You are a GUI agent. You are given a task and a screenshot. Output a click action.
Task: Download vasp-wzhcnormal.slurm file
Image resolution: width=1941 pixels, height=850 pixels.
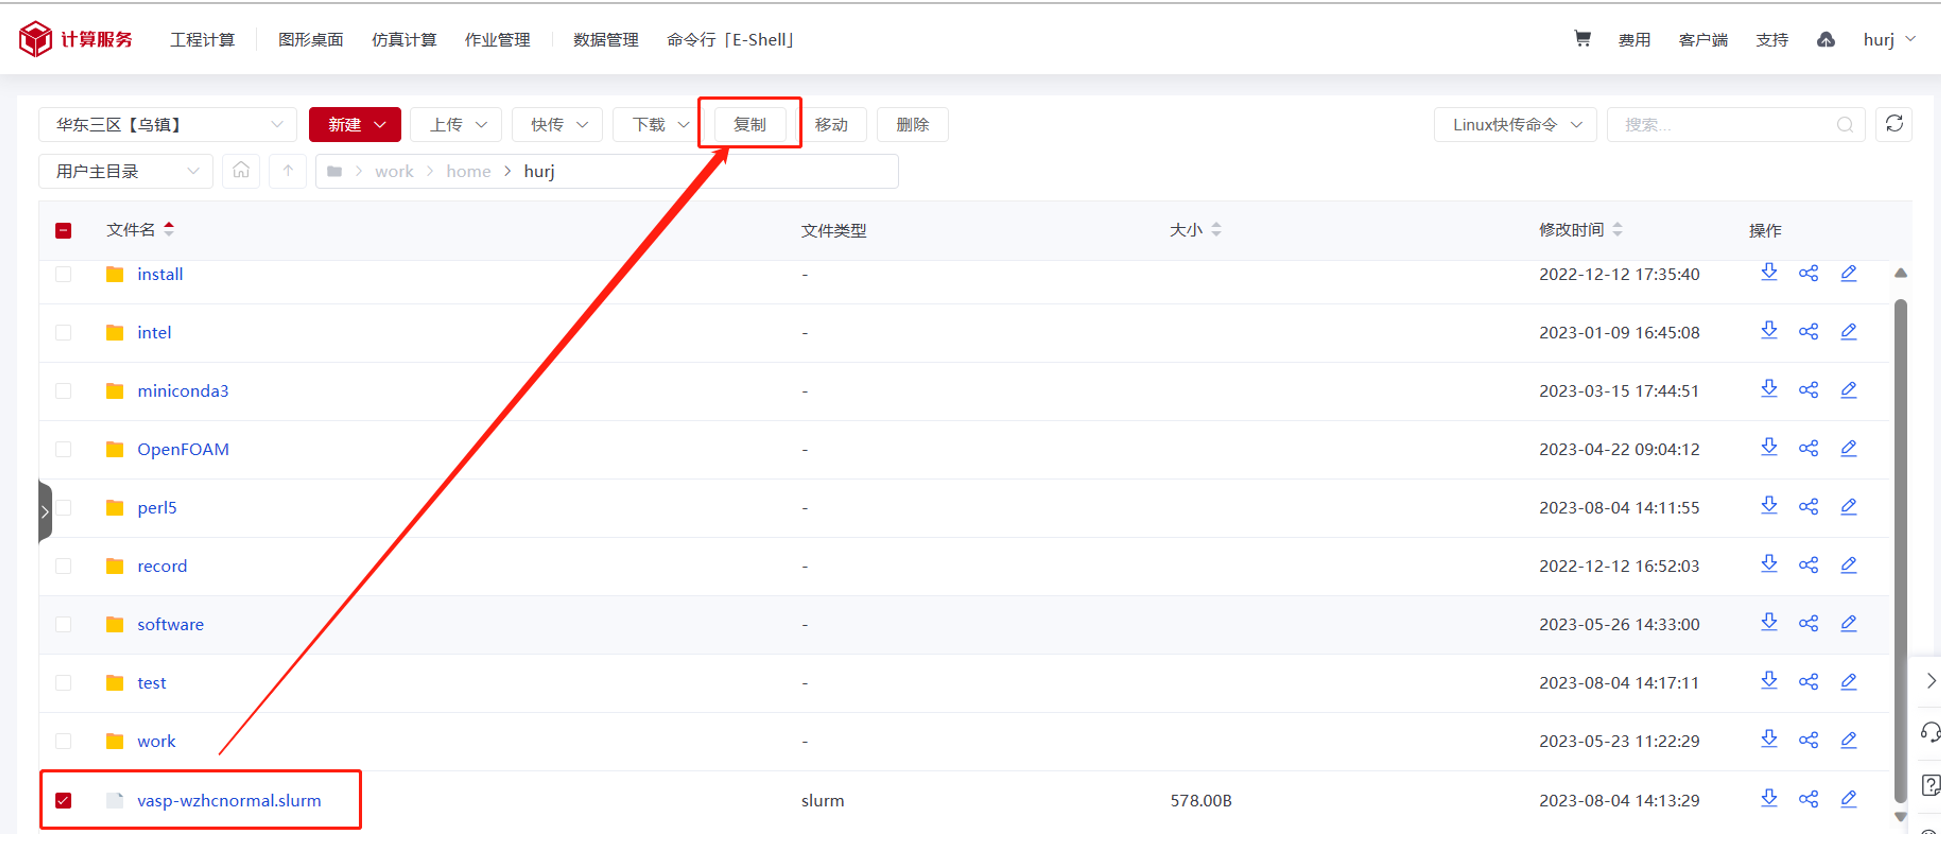(1769, 799)
